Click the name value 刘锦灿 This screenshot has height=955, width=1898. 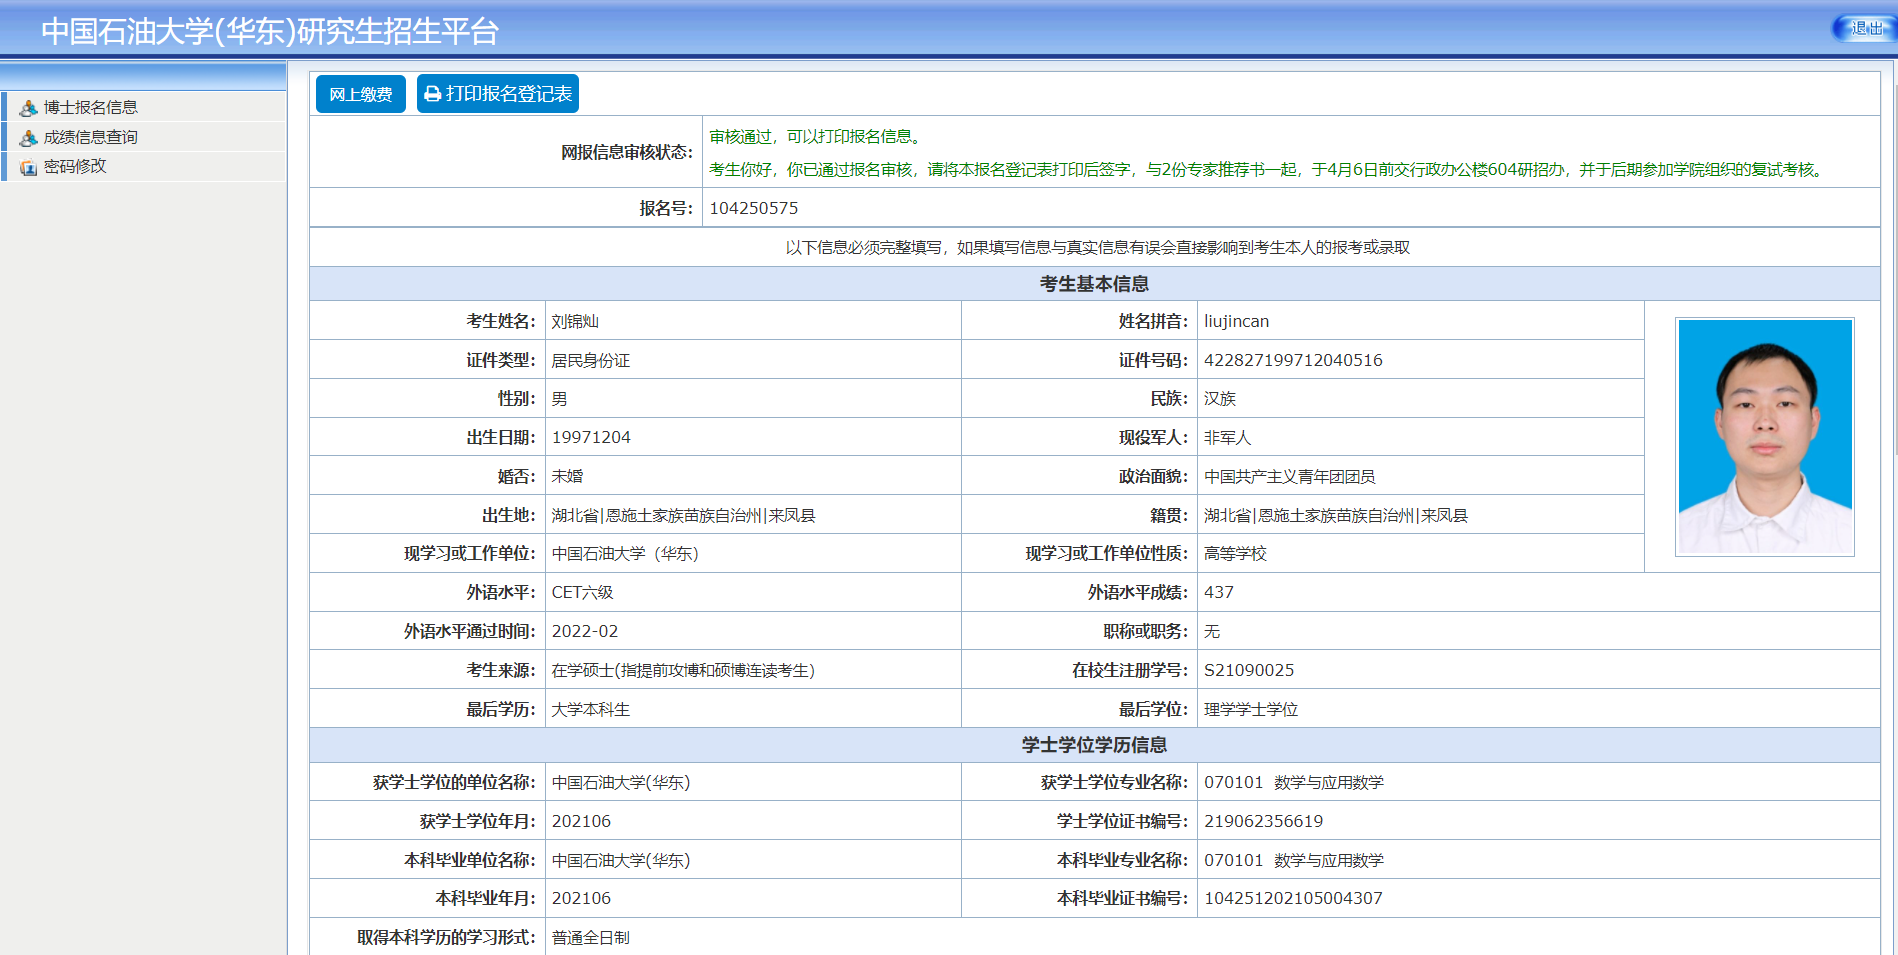[x=575, y=321]
